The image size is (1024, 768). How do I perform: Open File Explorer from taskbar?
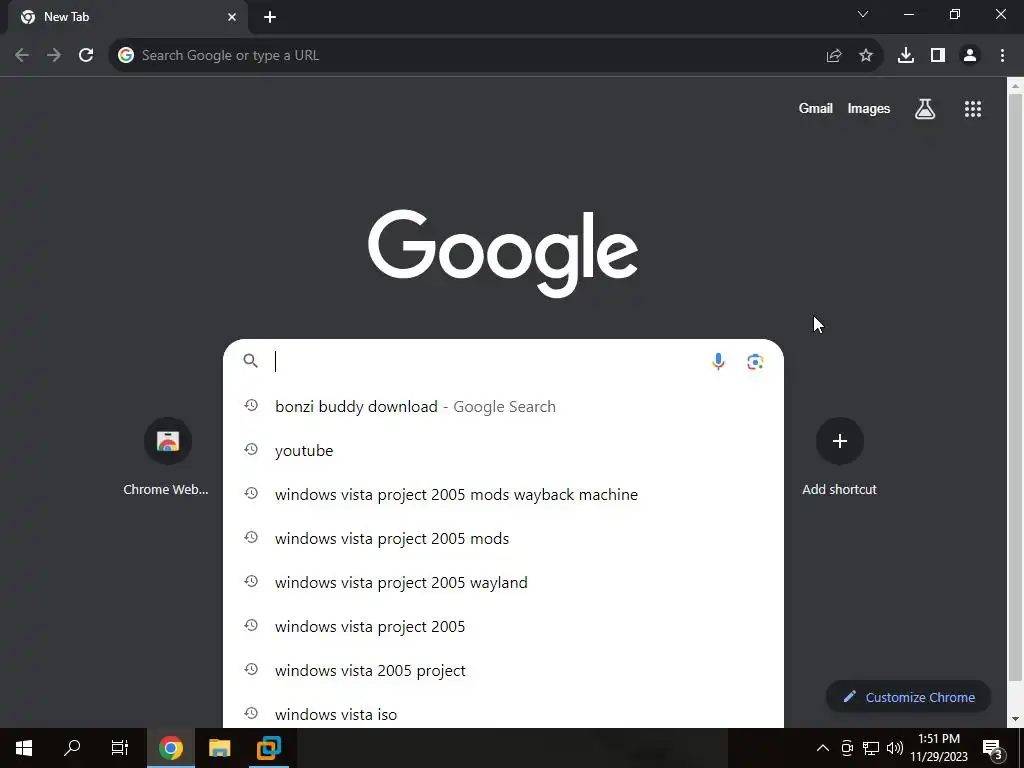tap(219, 748)
